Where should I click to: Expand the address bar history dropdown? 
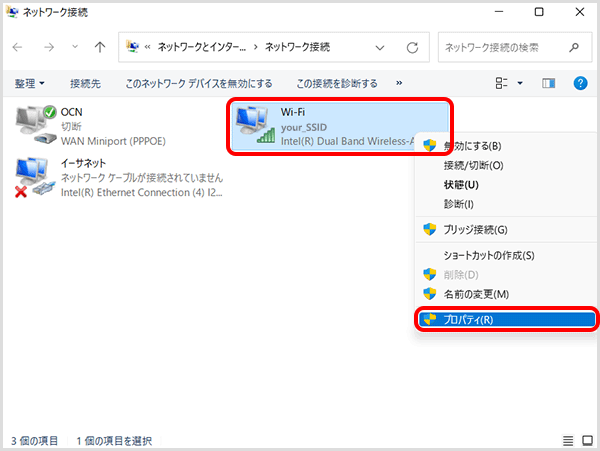379,47
